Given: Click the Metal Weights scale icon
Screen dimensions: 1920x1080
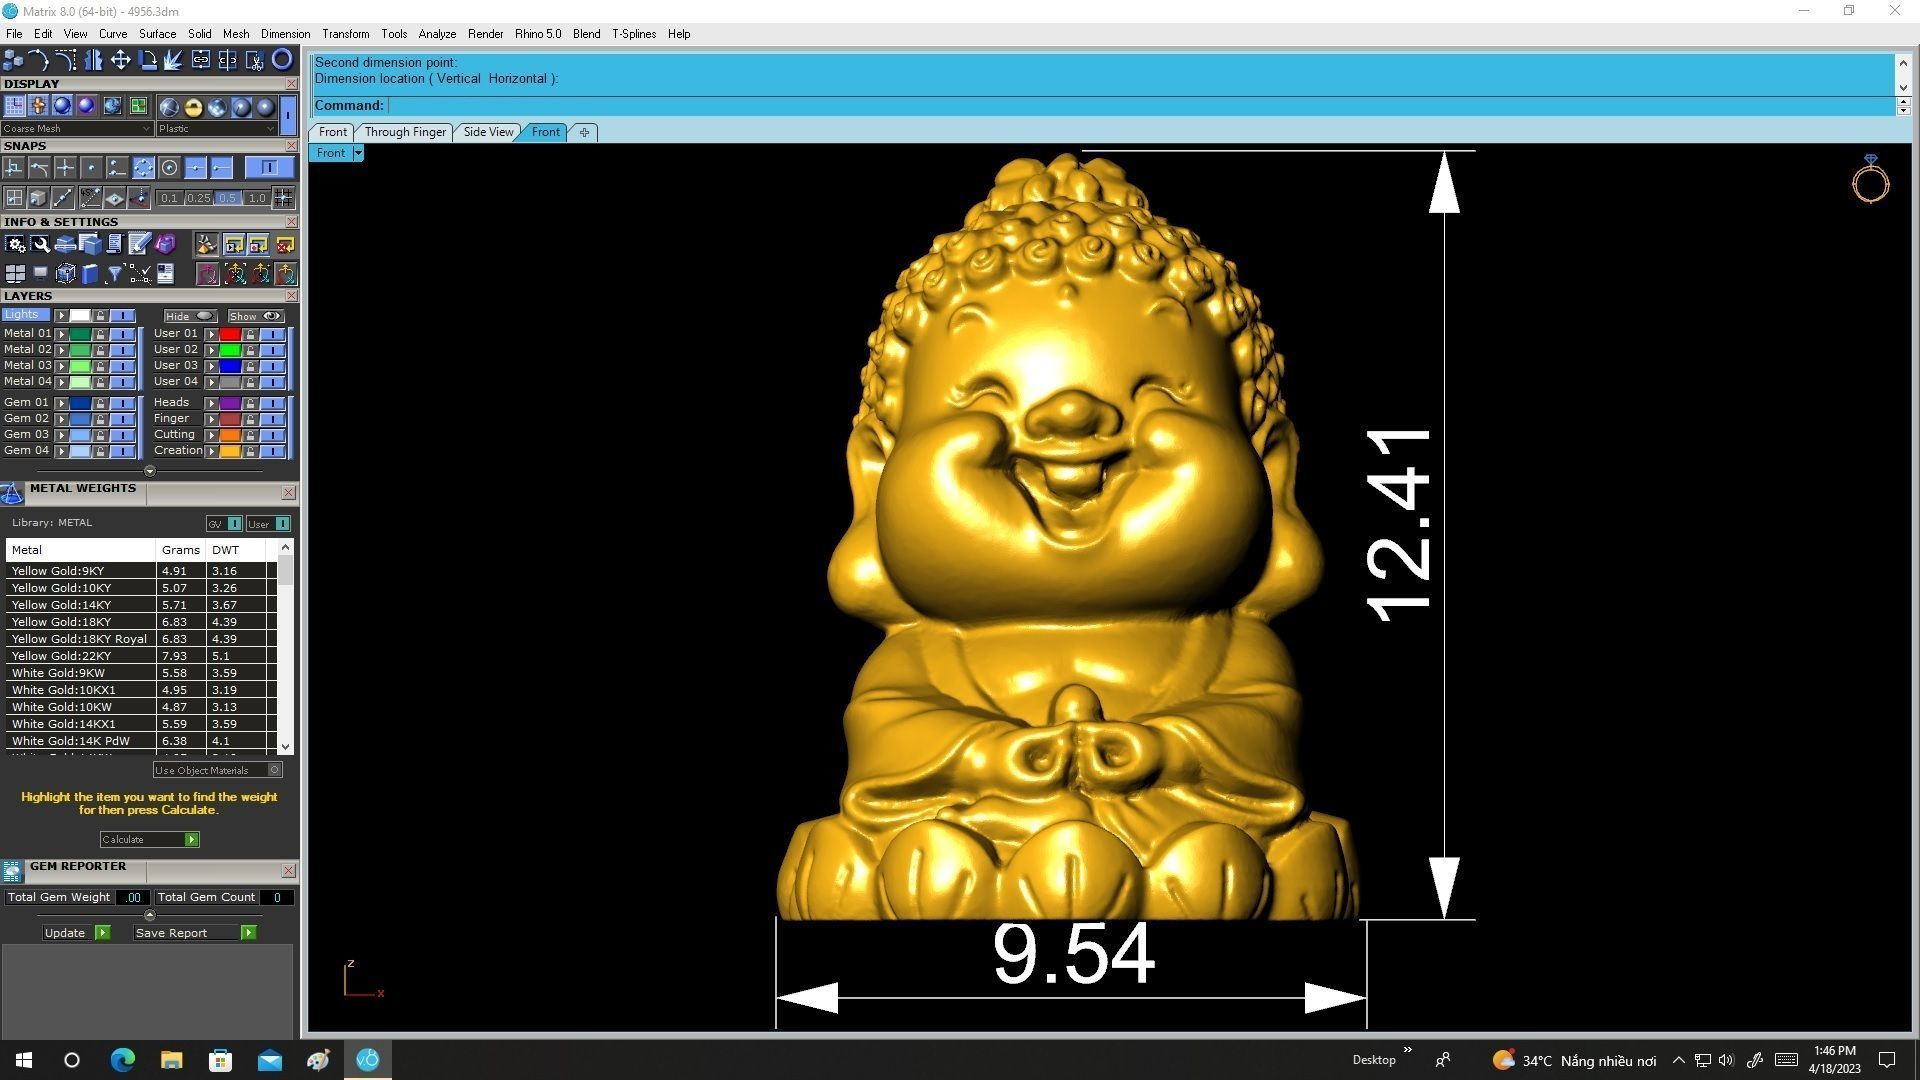Looking at the screenshot, I should 12,493.
